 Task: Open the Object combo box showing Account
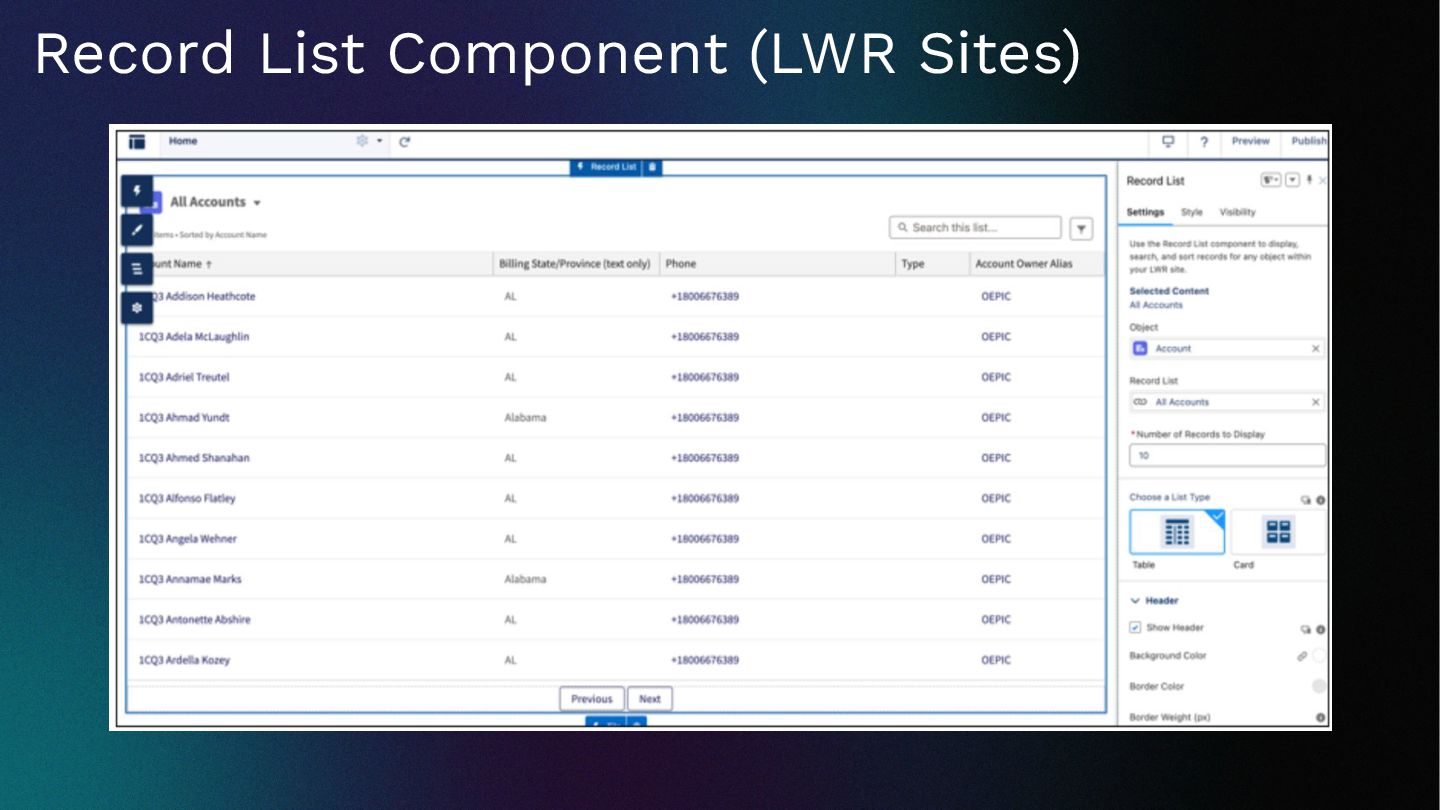[x=1228, y=349]
